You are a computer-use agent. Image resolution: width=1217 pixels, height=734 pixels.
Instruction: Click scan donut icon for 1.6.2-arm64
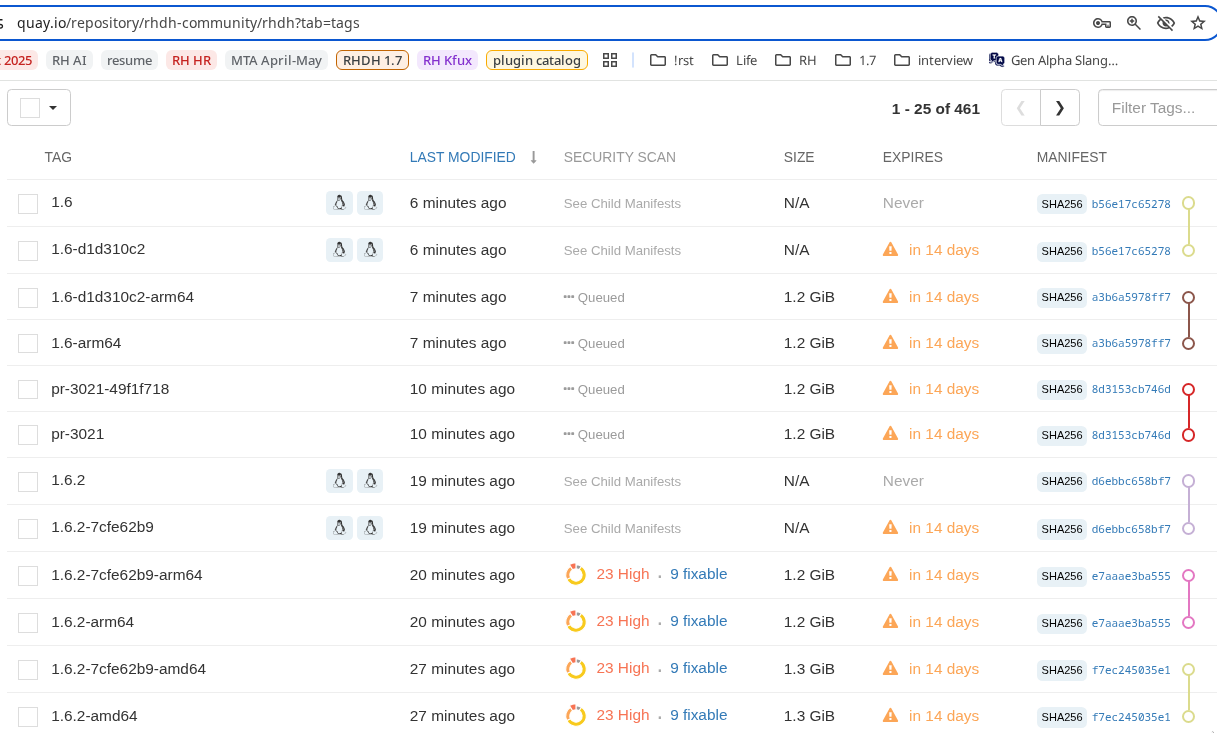pos(575,621)
